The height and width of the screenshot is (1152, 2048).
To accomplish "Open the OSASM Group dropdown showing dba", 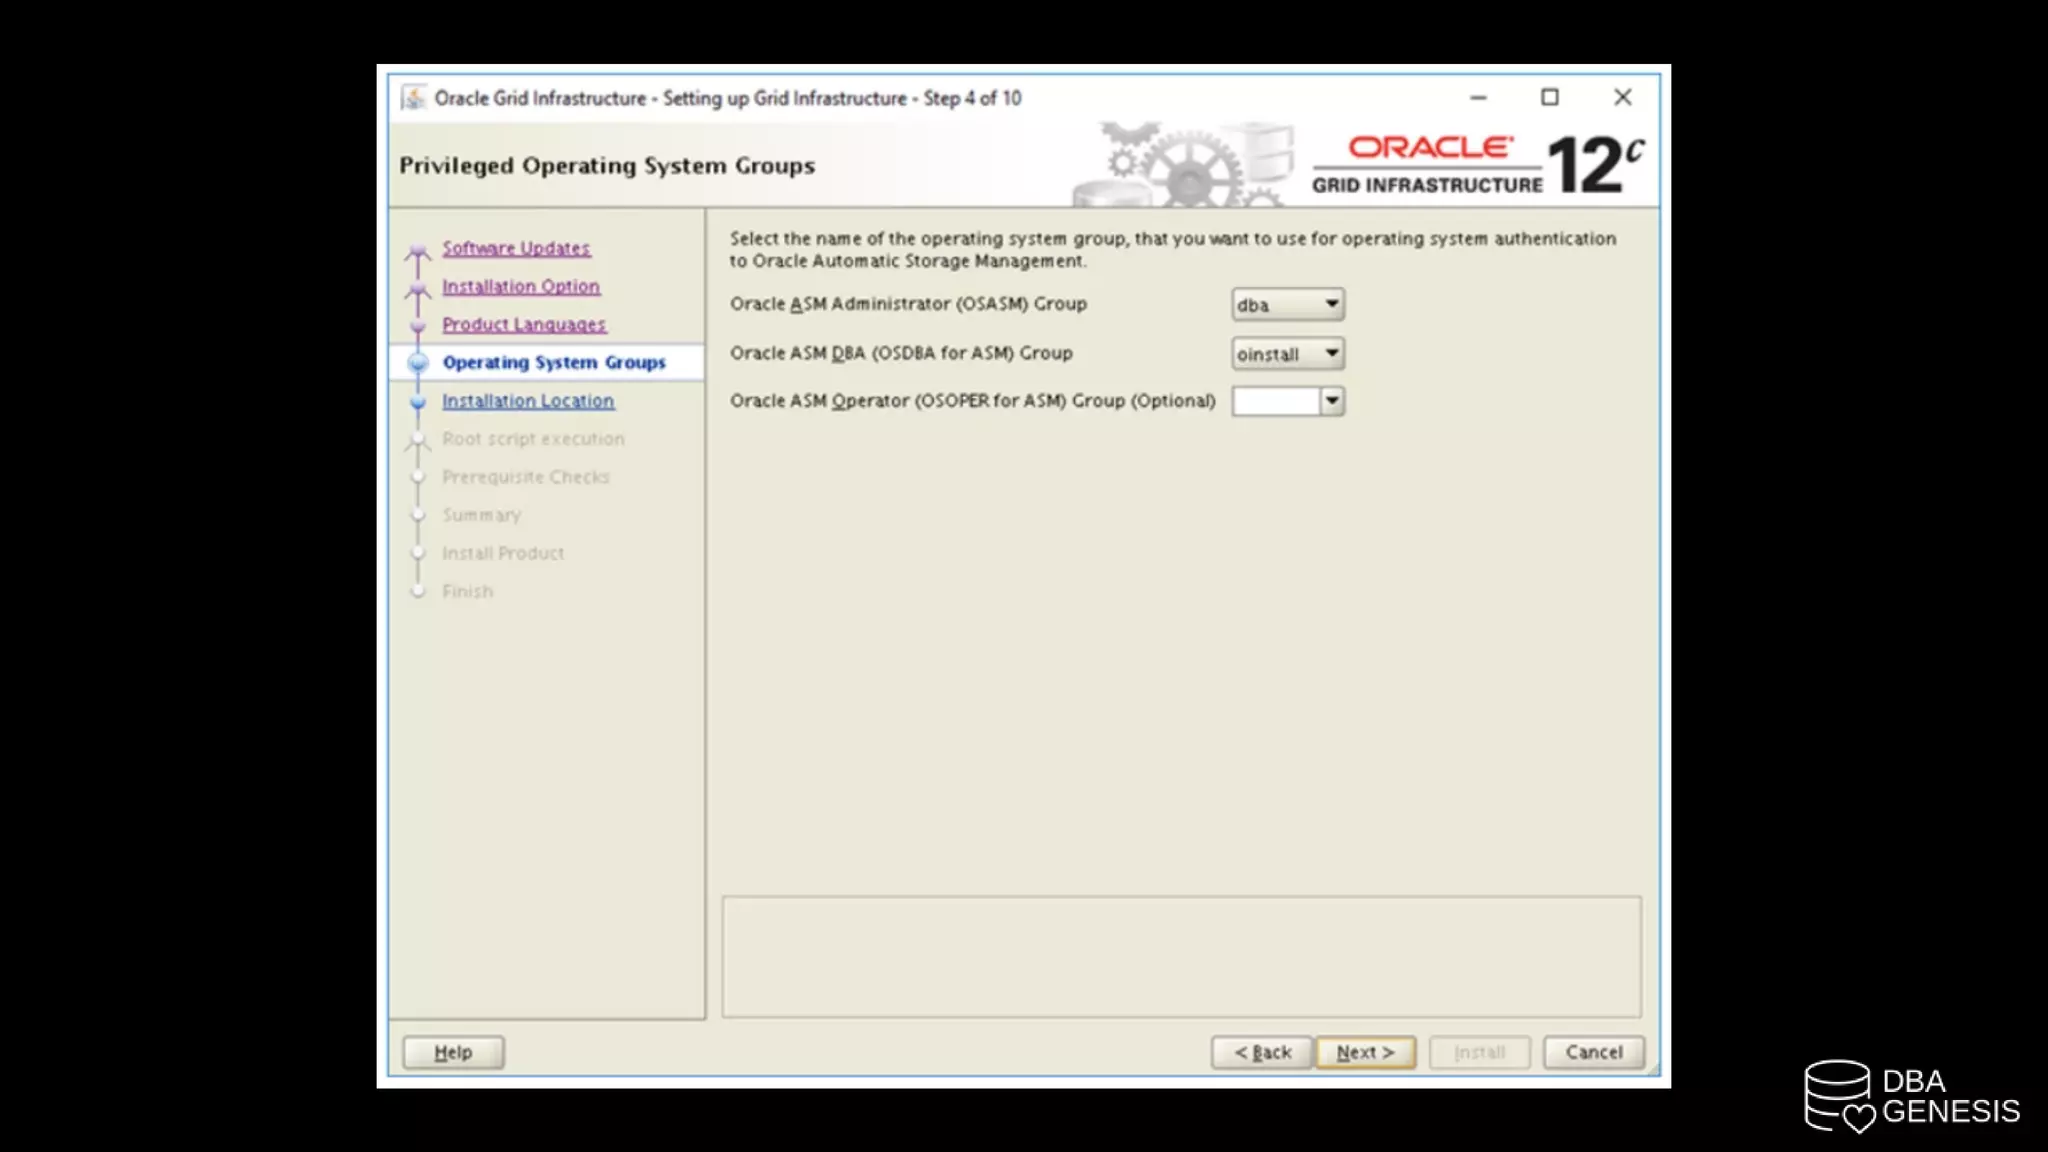I will (x=1287, y=304).
